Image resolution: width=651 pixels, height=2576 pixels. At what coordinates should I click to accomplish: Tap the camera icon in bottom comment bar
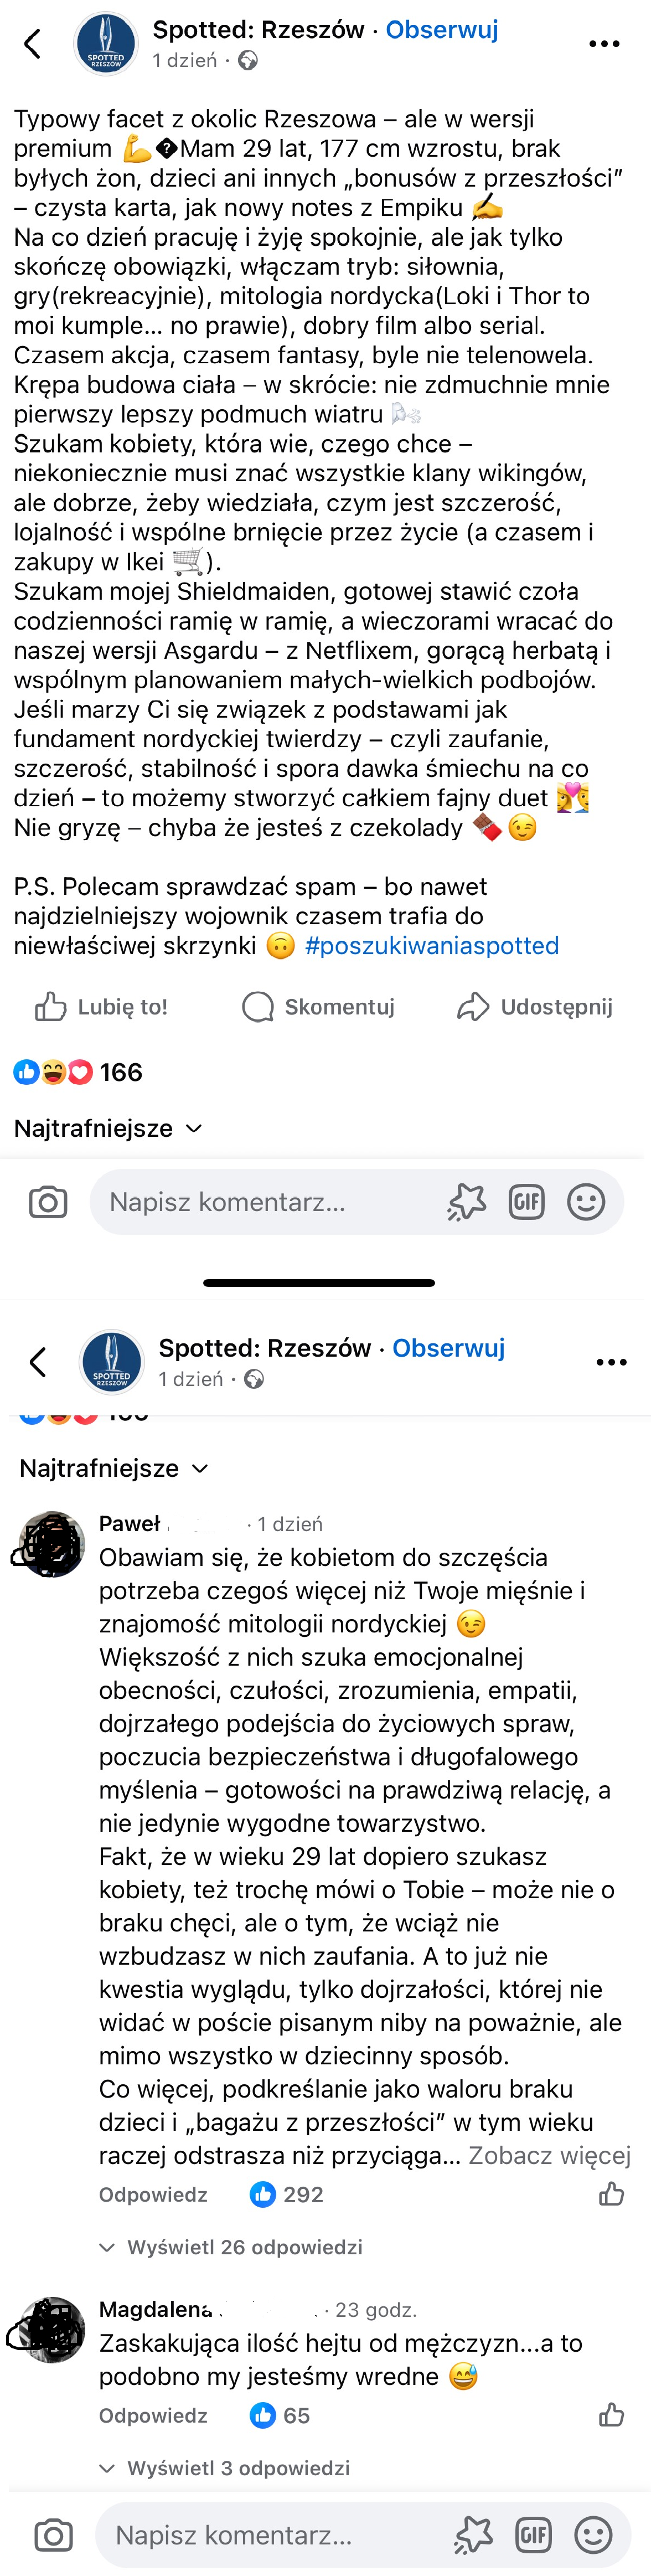click(x=53, y=2534)
